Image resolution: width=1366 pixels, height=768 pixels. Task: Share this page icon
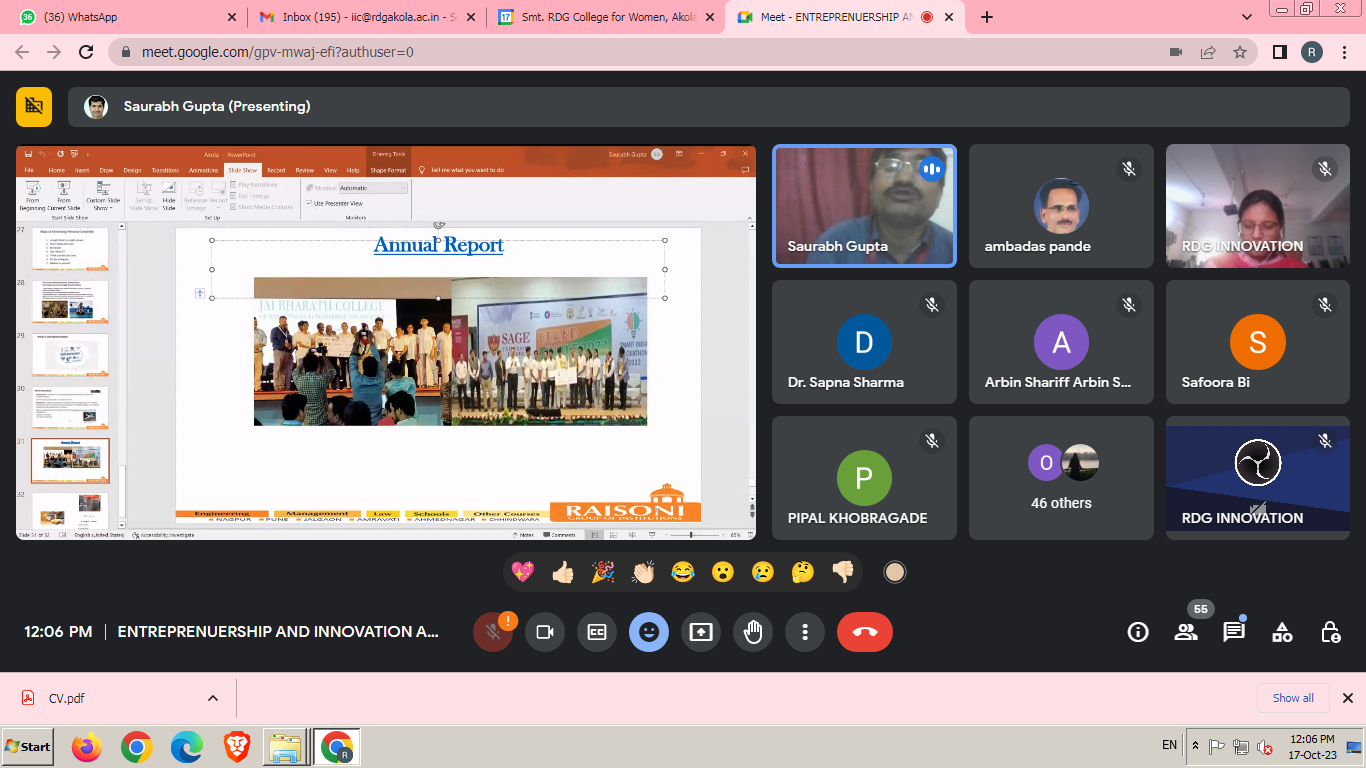[1208, 52]
